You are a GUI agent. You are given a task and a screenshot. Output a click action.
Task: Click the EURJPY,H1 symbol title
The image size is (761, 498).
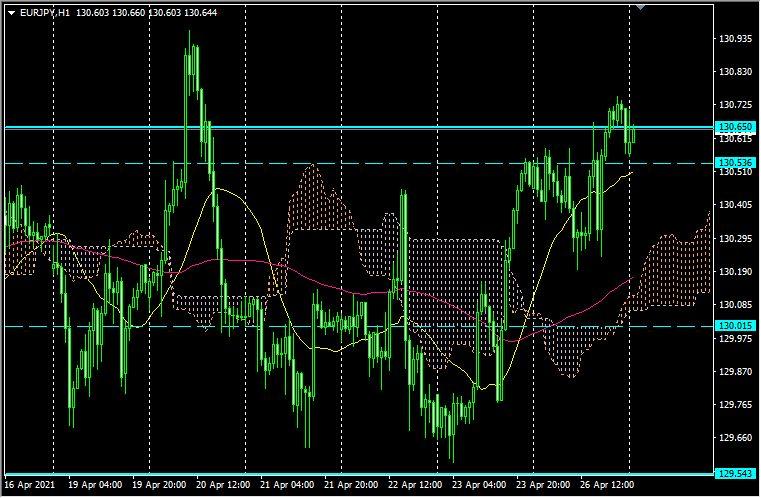(45, 13)
